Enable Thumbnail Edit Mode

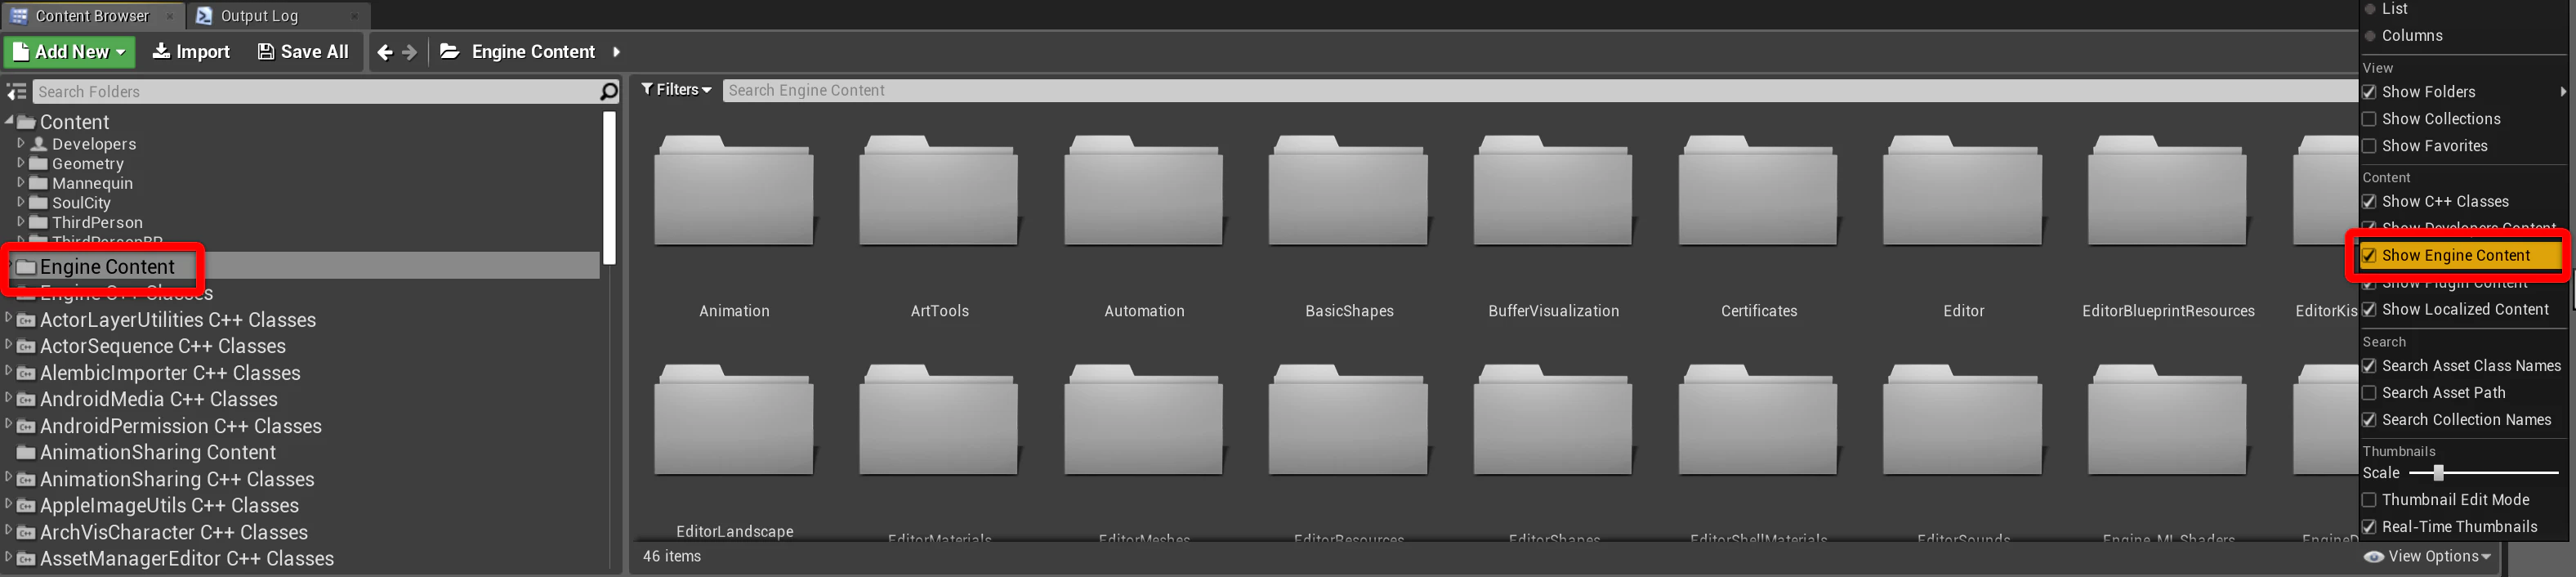[x=2369, y=500]
